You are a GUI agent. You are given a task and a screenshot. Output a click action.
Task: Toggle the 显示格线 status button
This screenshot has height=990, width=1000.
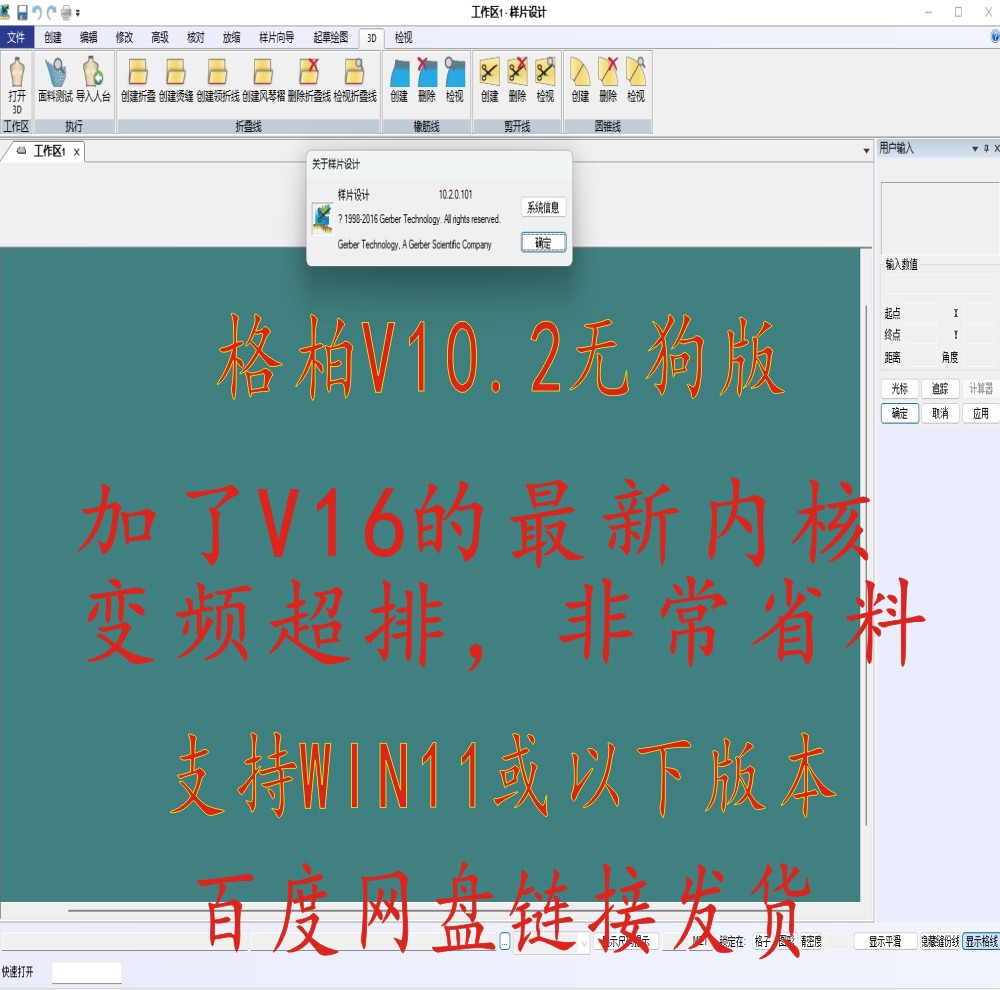coord(982,941)
